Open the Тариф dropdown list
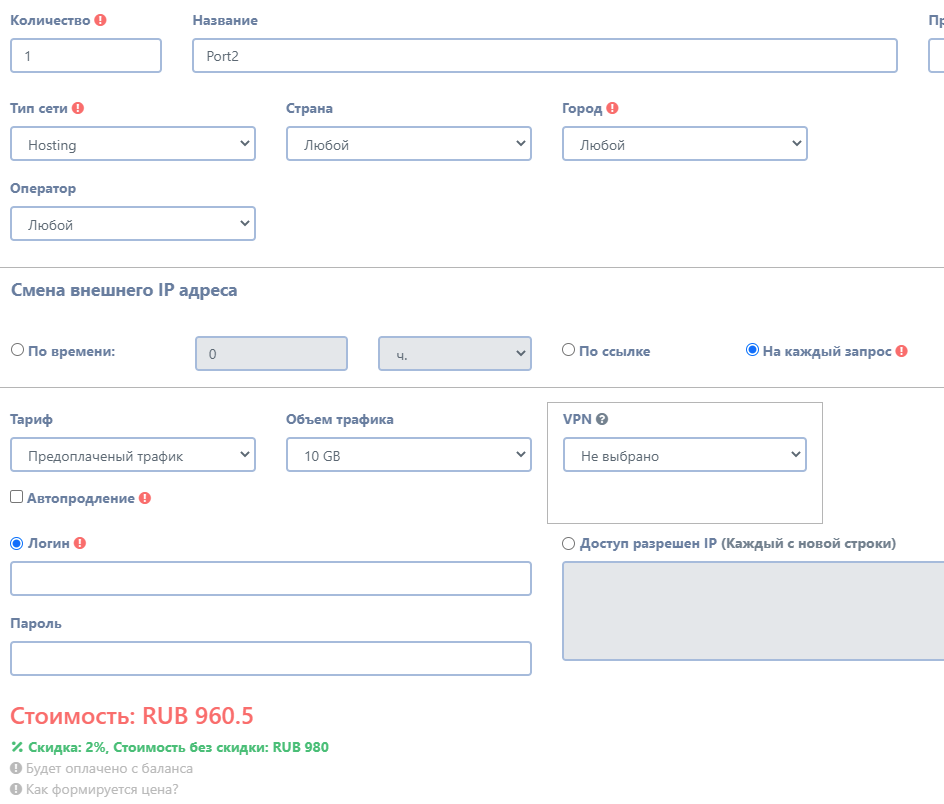The image size is (944, 804). 133,455
